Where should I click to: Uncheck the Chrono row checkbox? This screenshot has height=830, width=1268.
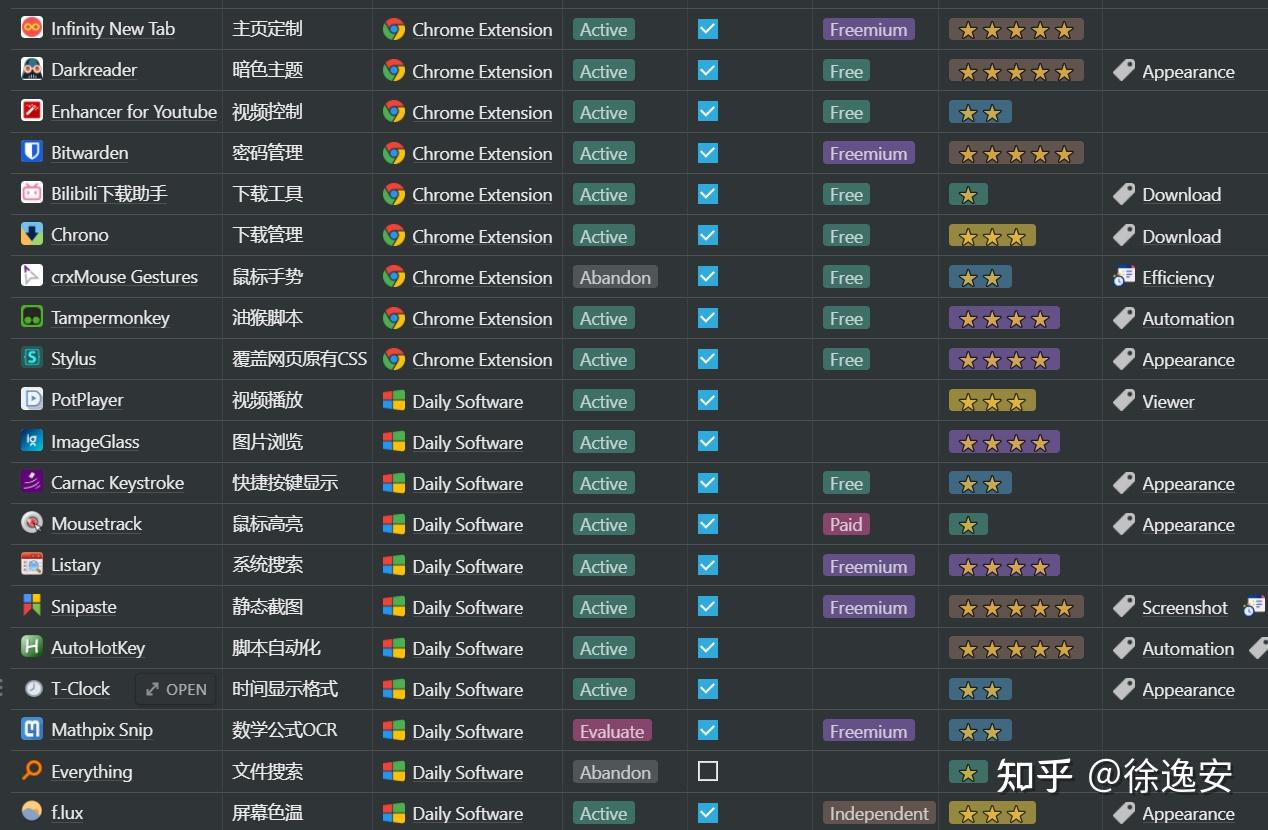coord(708,235)
